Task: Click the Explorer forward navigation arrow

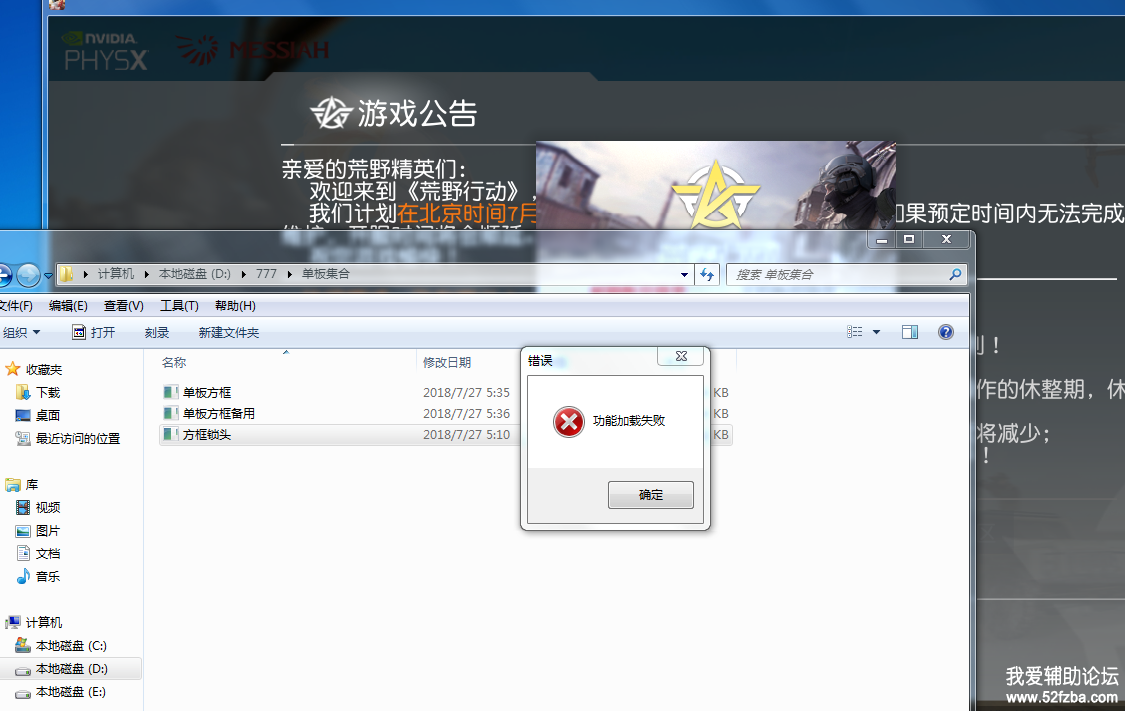Action: [x=29, y=274]
